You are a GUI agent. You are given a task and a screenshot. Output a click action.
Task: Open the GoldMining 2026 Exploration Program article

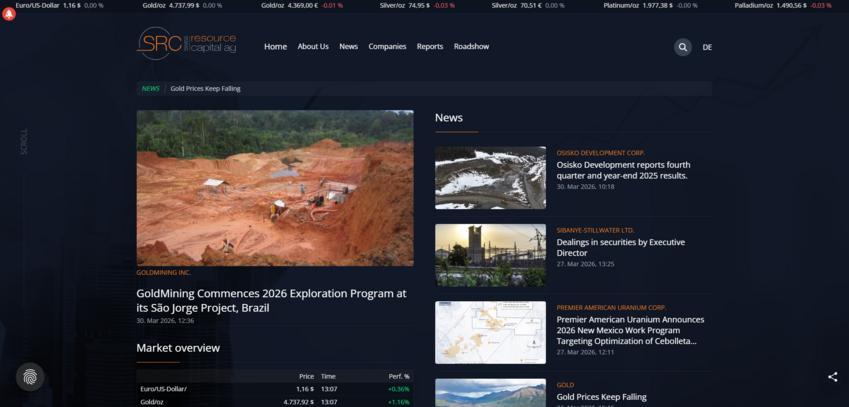point(271,300)
